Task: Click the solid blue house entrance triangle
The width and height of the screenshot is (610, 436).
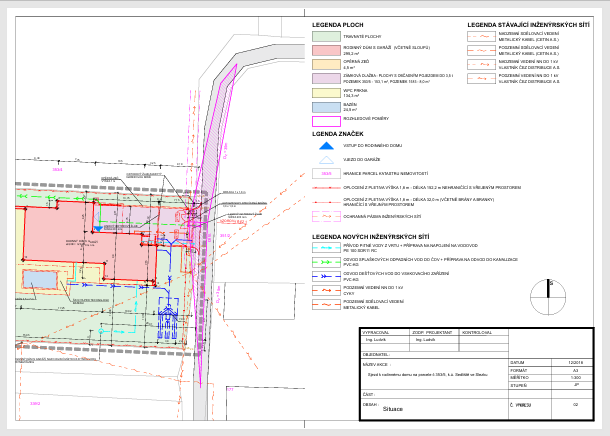Action: pyautogui.click(x=326, y=144)
